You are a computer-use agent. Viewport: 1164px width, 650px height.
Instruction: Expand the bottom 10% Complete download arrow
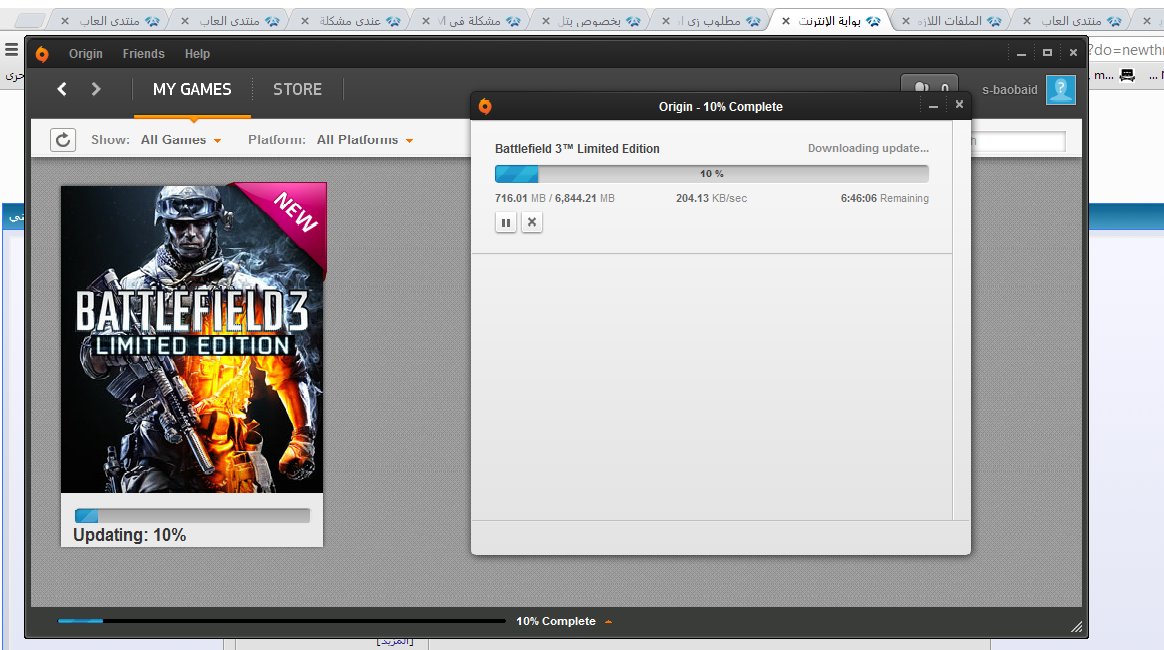(x=609, y=622)
